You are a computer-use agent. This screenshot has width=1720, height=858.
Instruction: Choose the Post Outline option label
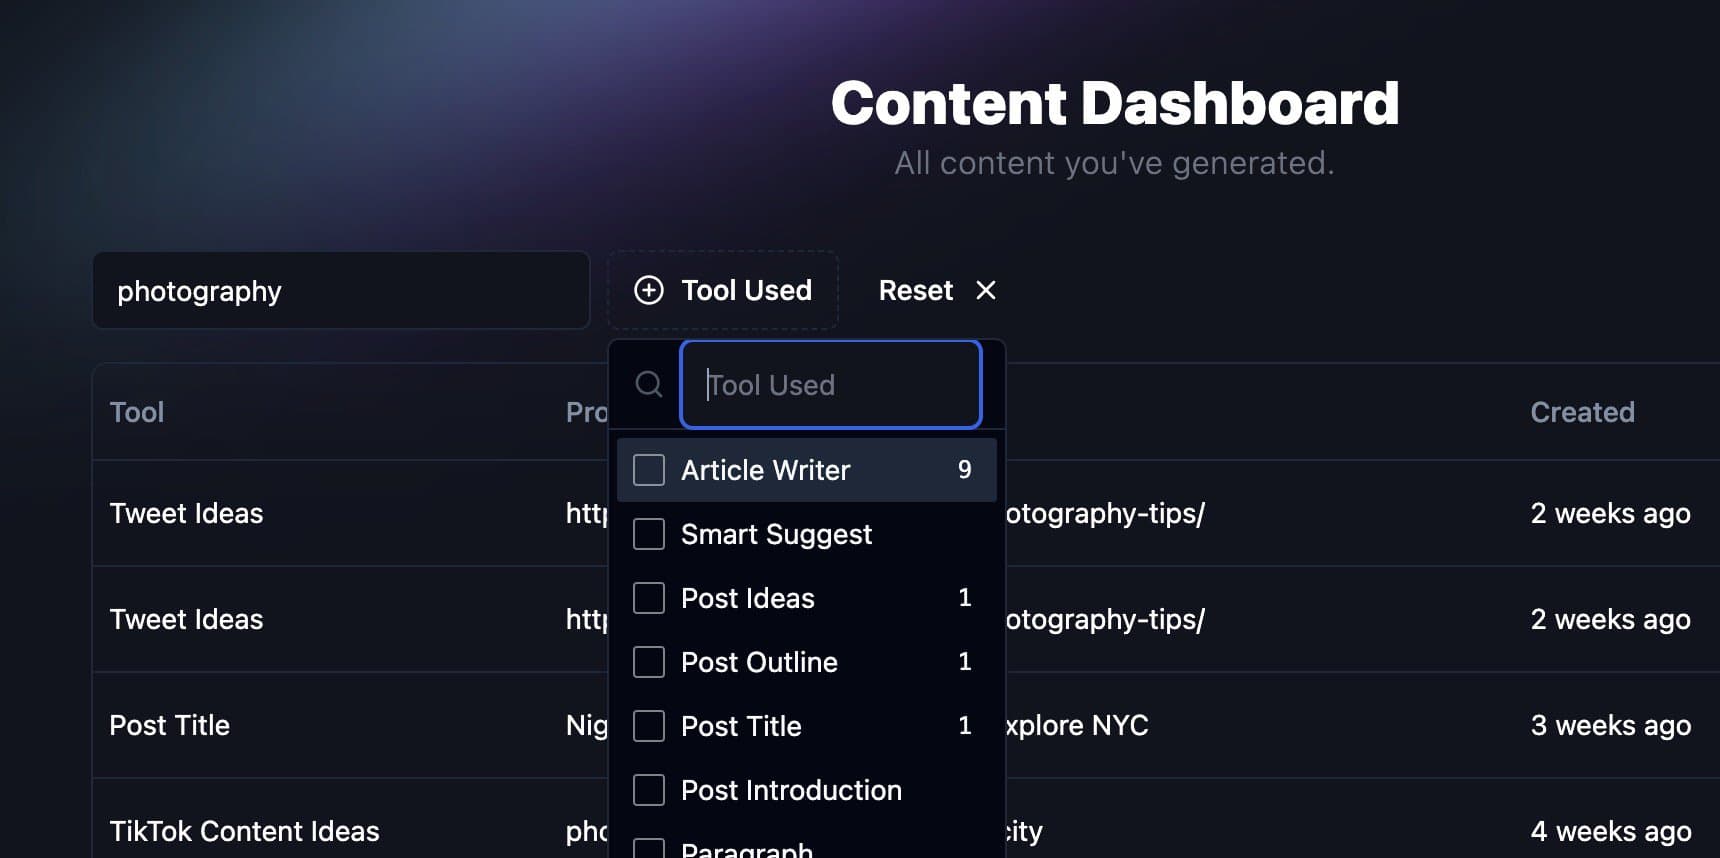coord(759,662)
